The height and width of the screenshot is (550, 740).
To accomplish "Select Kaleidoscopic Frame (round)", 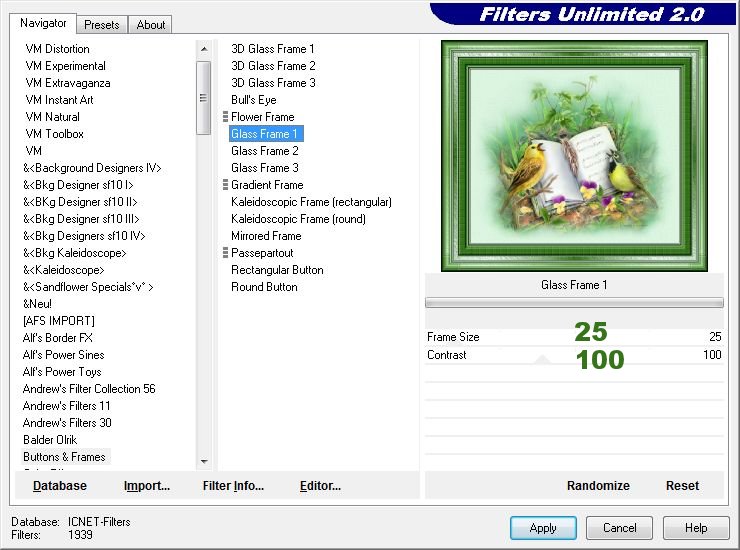I will coord(298,219).
